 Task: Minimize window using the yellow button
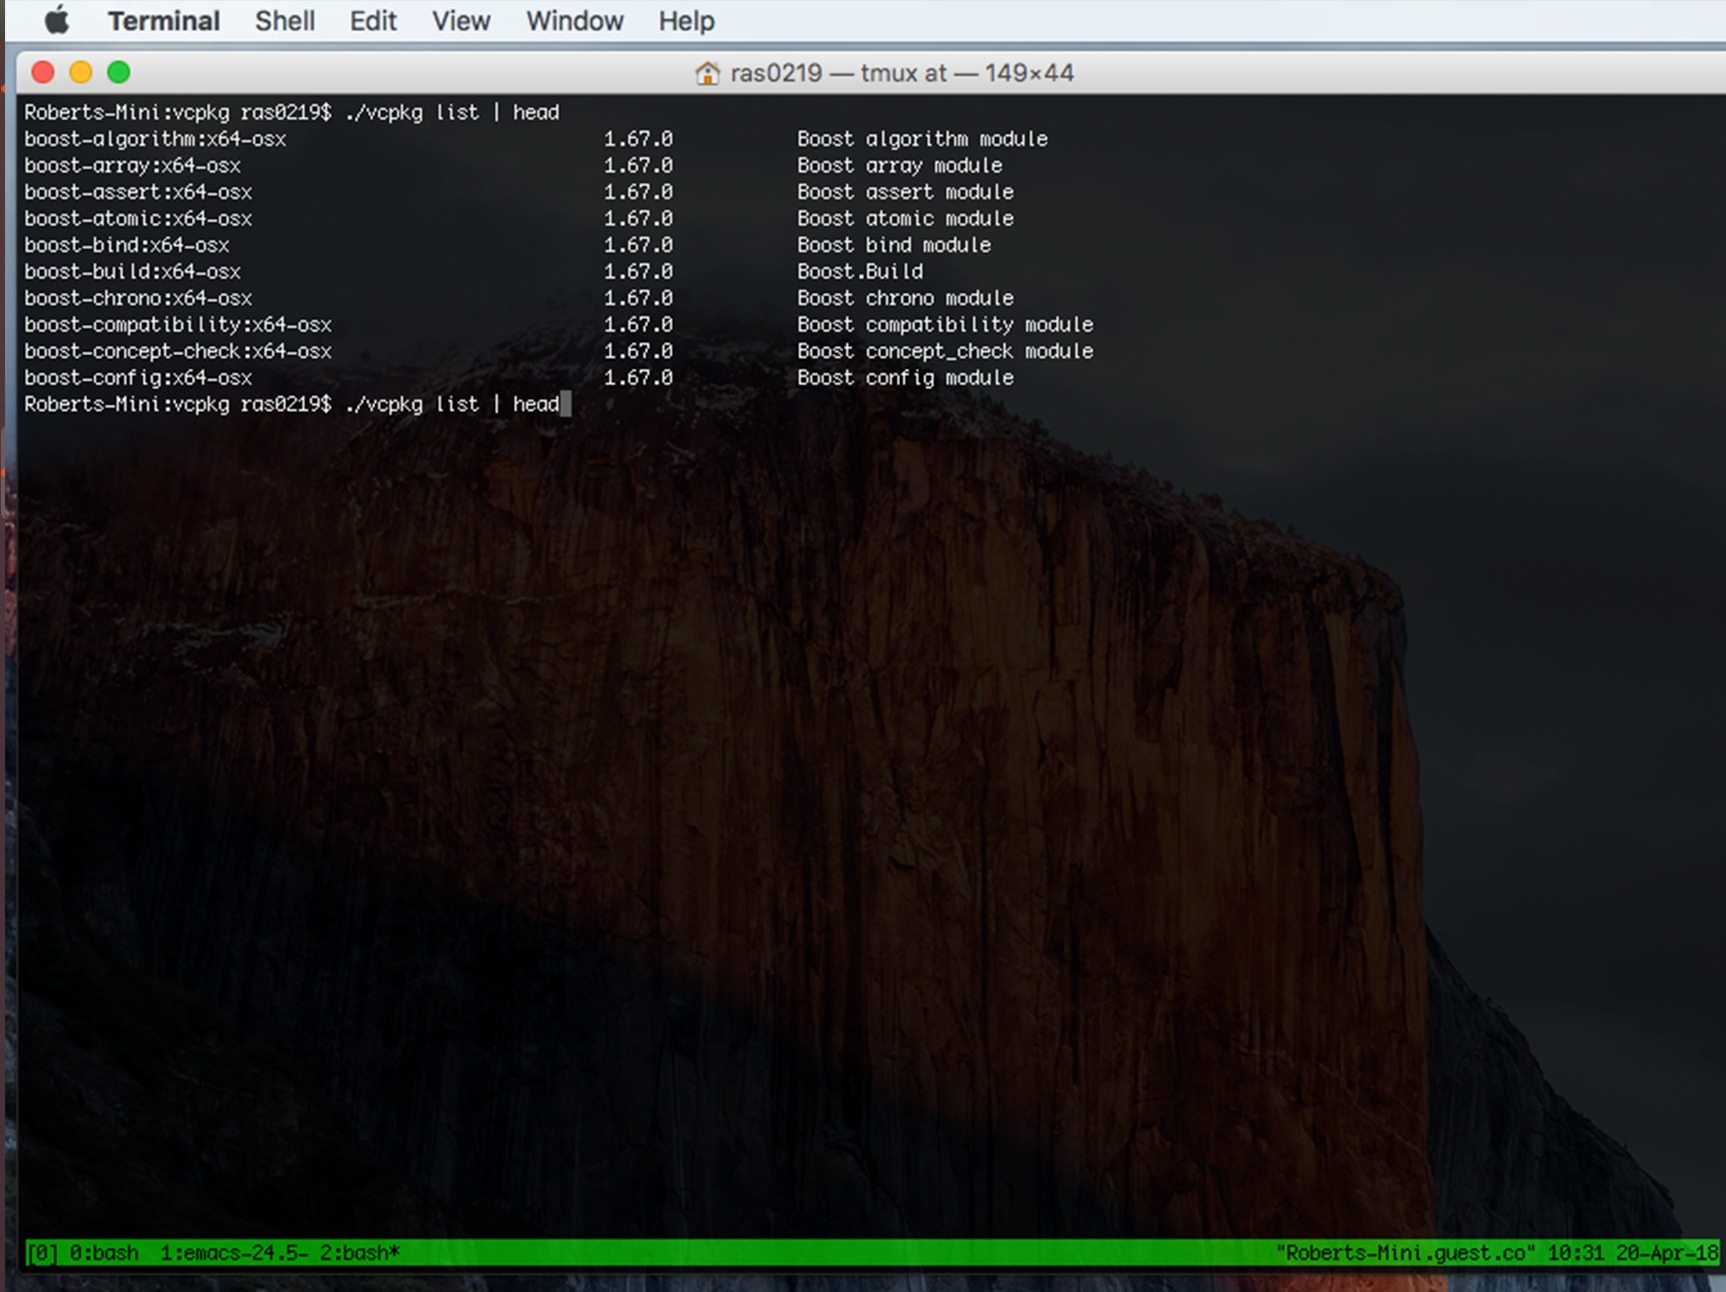(x=81, y=72)
